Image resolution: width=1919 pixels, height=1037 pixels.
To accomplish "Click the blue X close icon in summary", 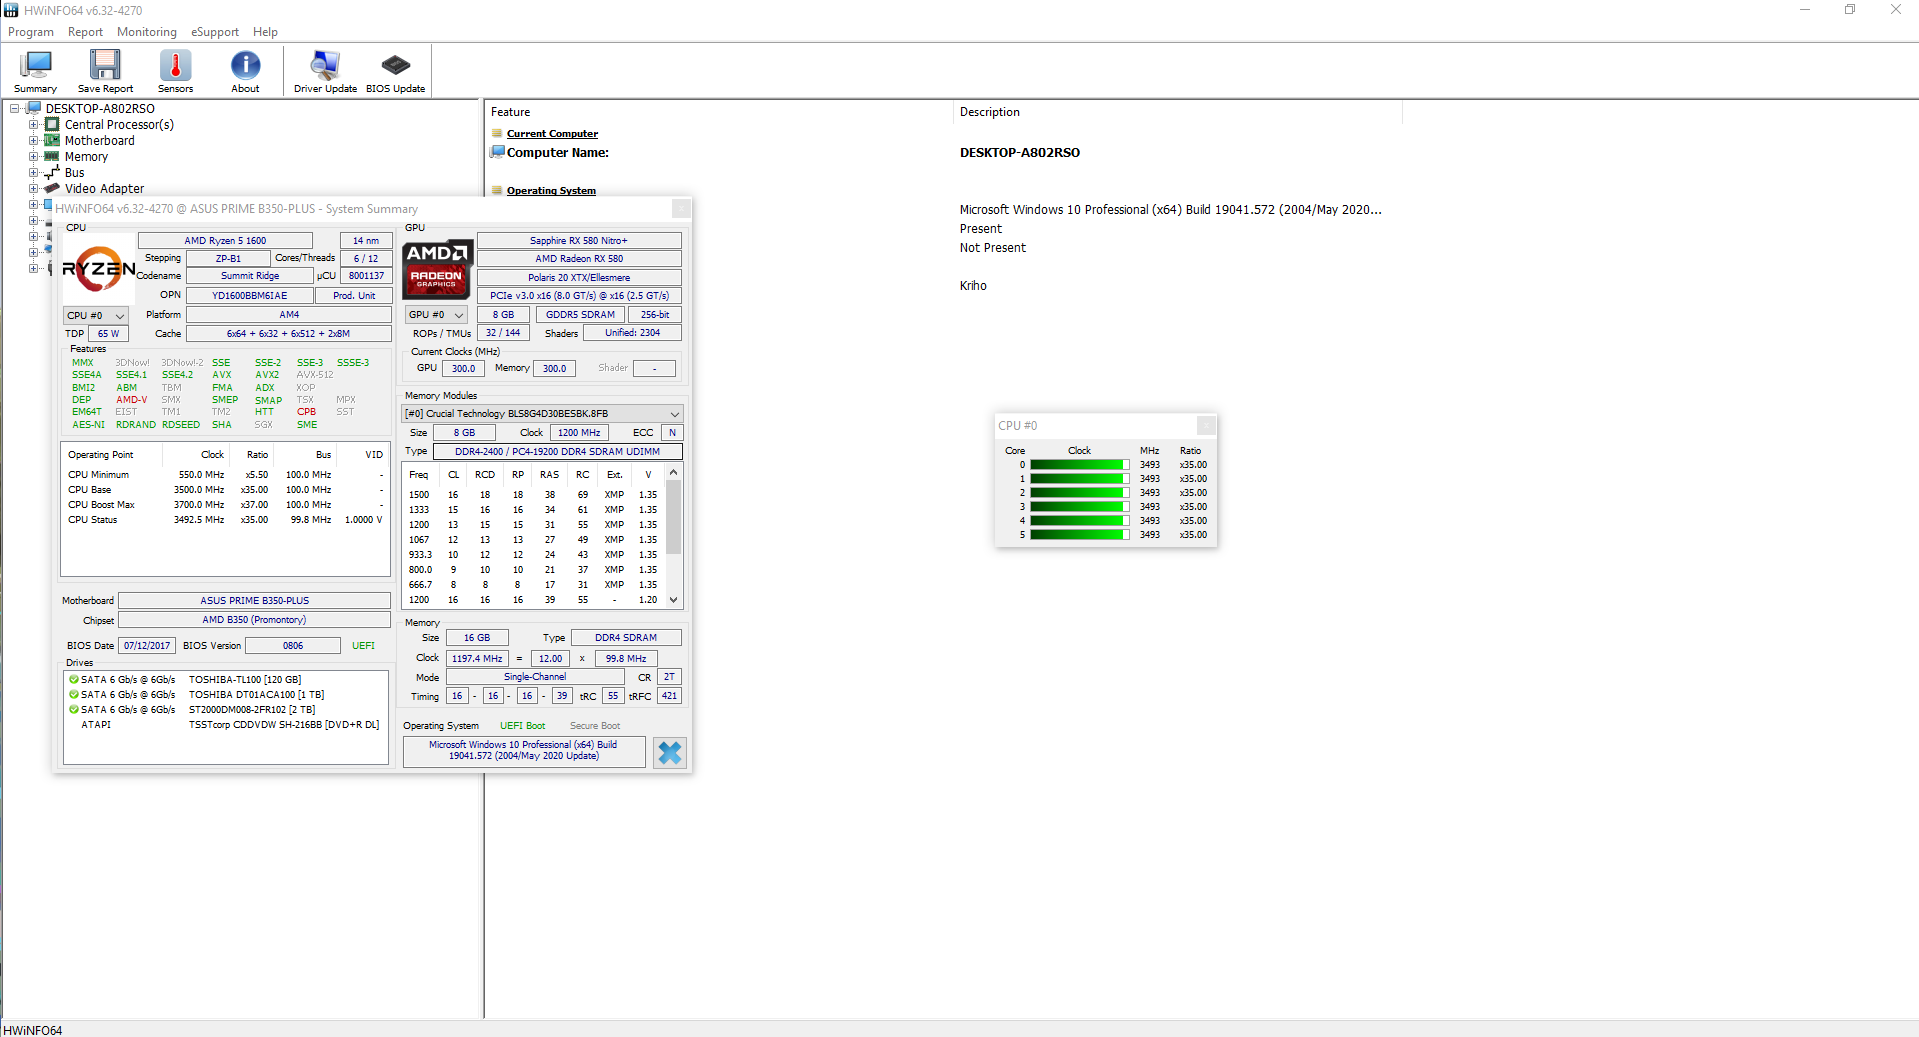I will tap(670, 753).
